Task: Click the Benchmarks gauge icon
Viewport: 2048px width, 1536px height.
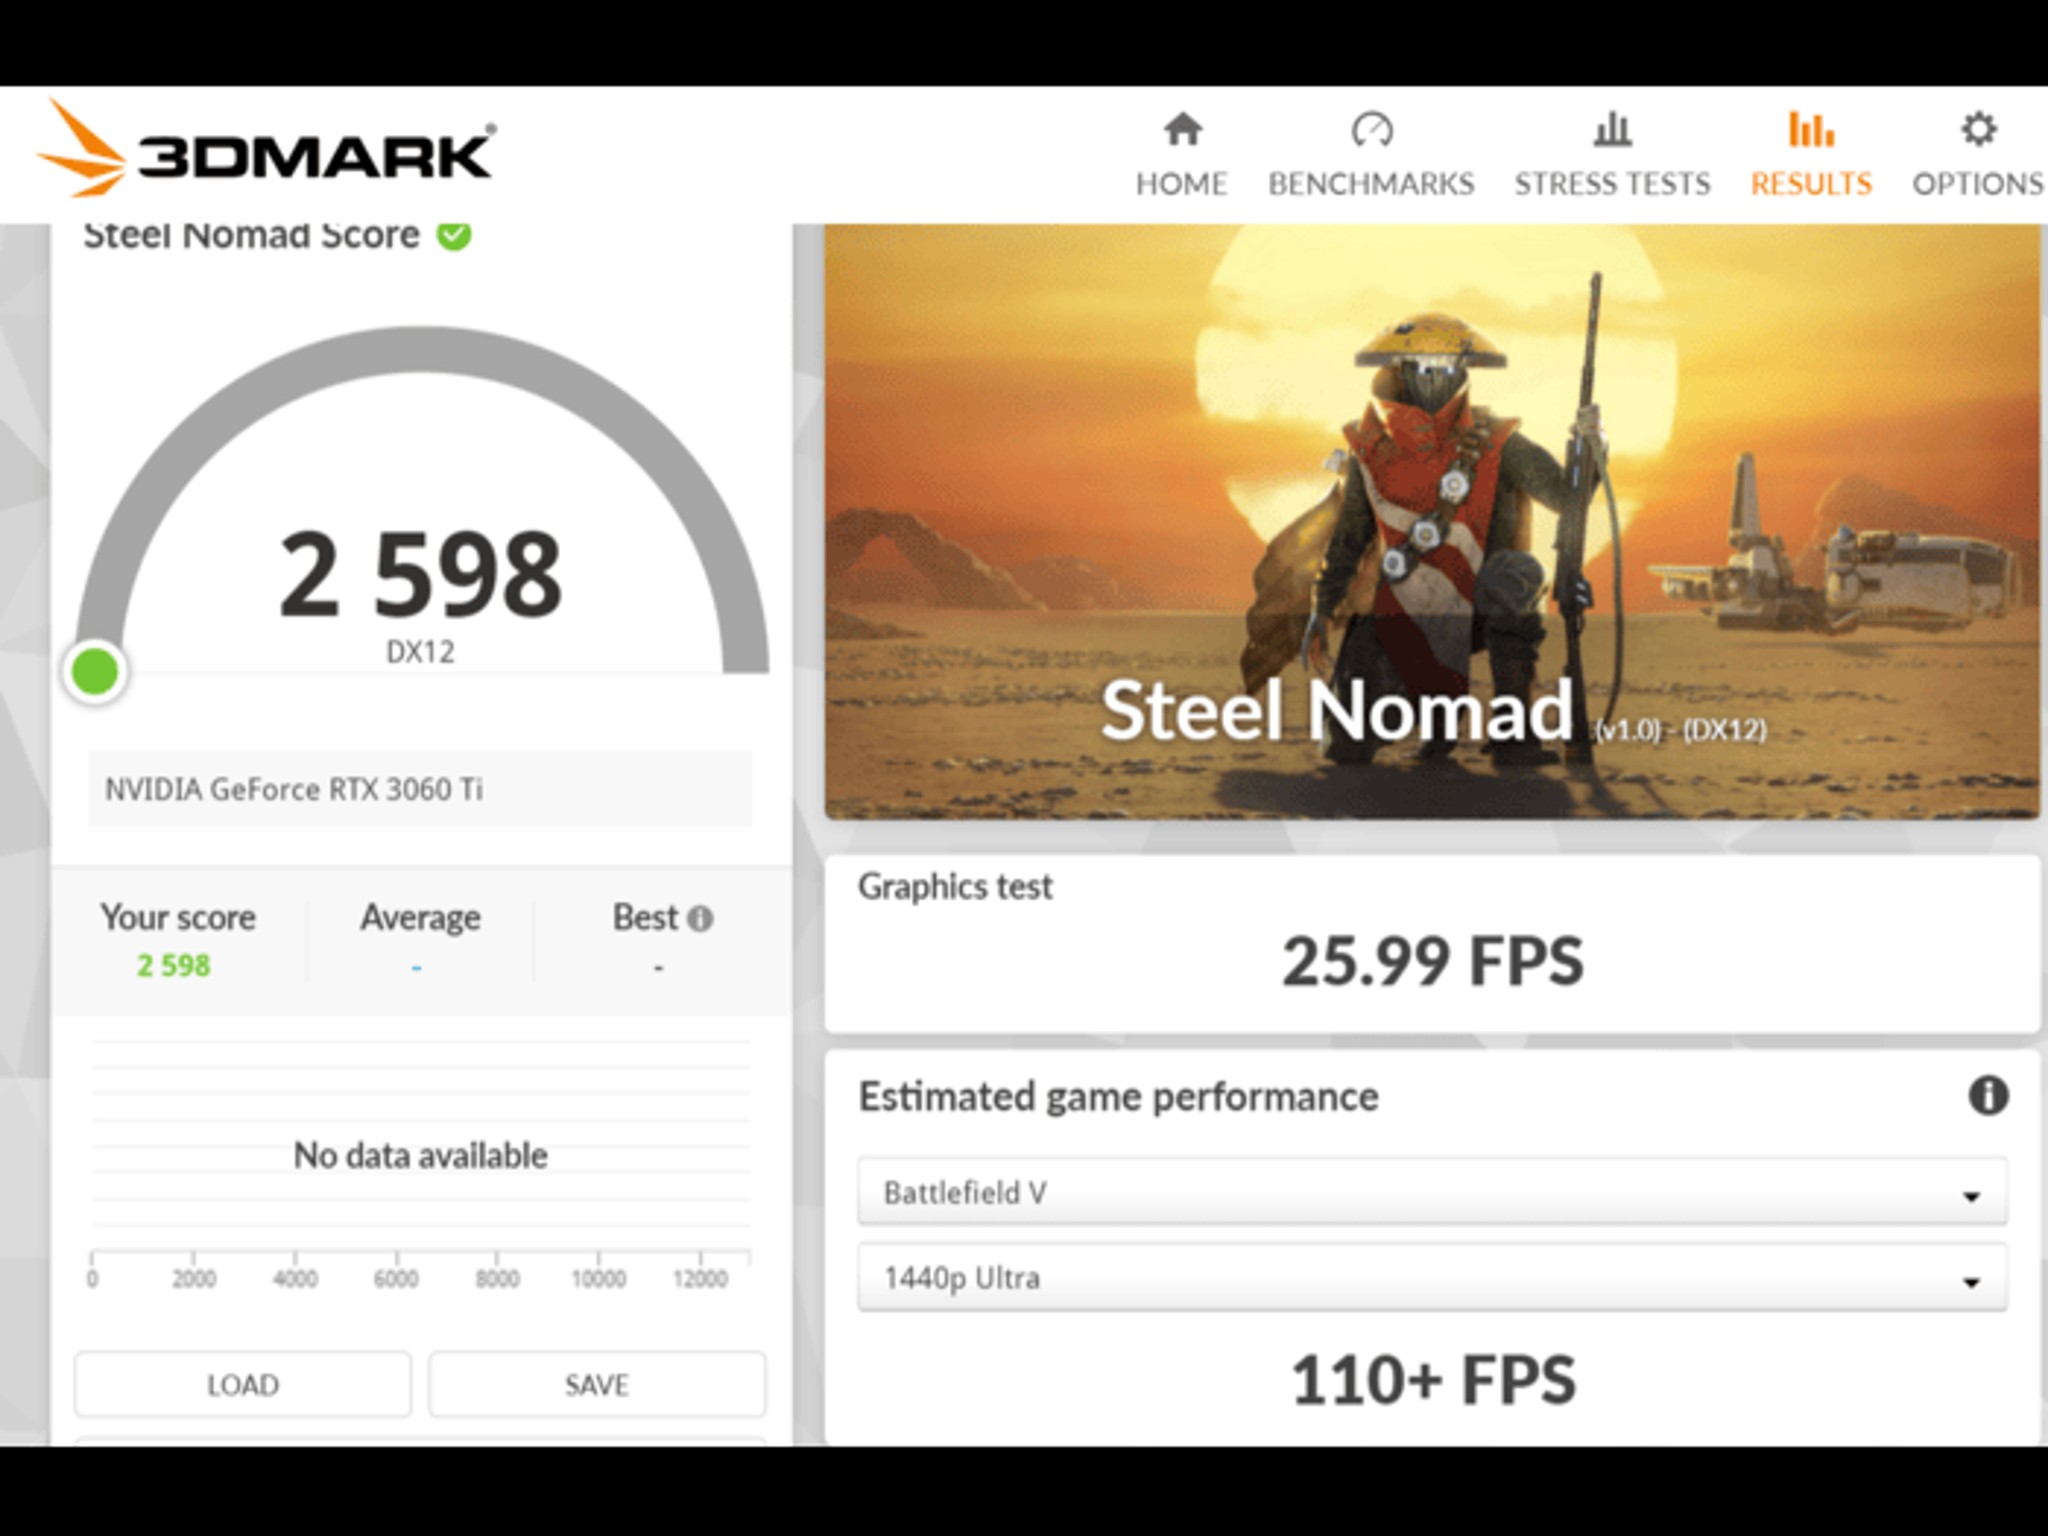Action: 1371,129
